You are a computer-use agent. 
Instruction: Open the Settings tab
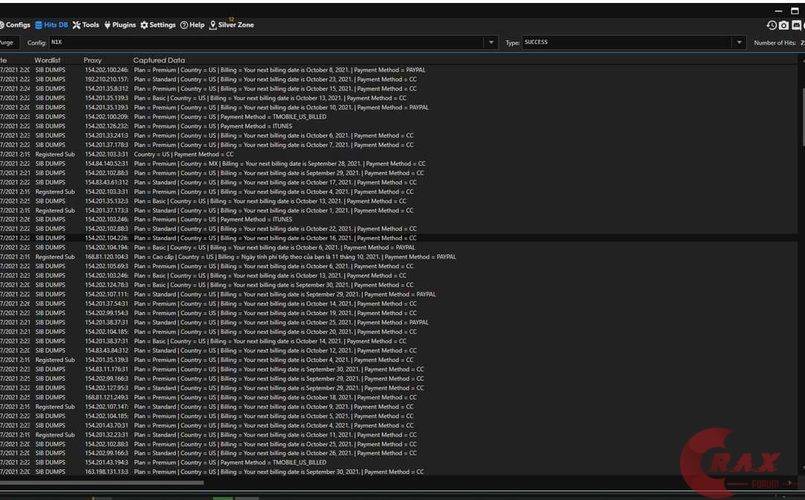pyautogui.click(x=158, y=25)
